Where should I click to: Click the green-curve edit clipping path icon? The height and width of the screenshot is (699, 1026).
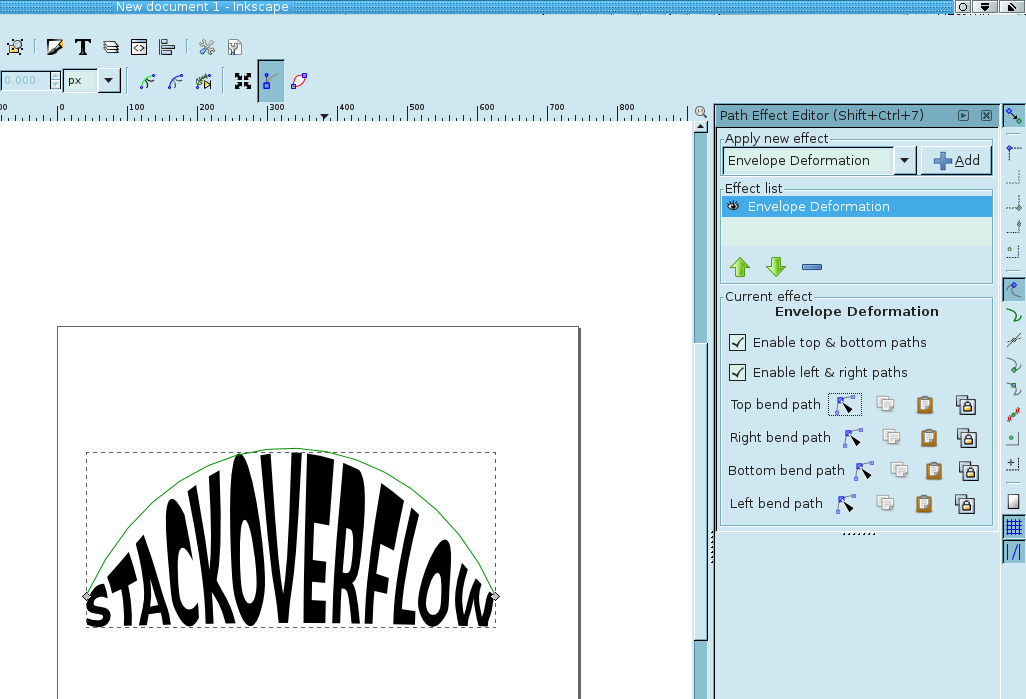pyautogui.click(x=147, y=81)
